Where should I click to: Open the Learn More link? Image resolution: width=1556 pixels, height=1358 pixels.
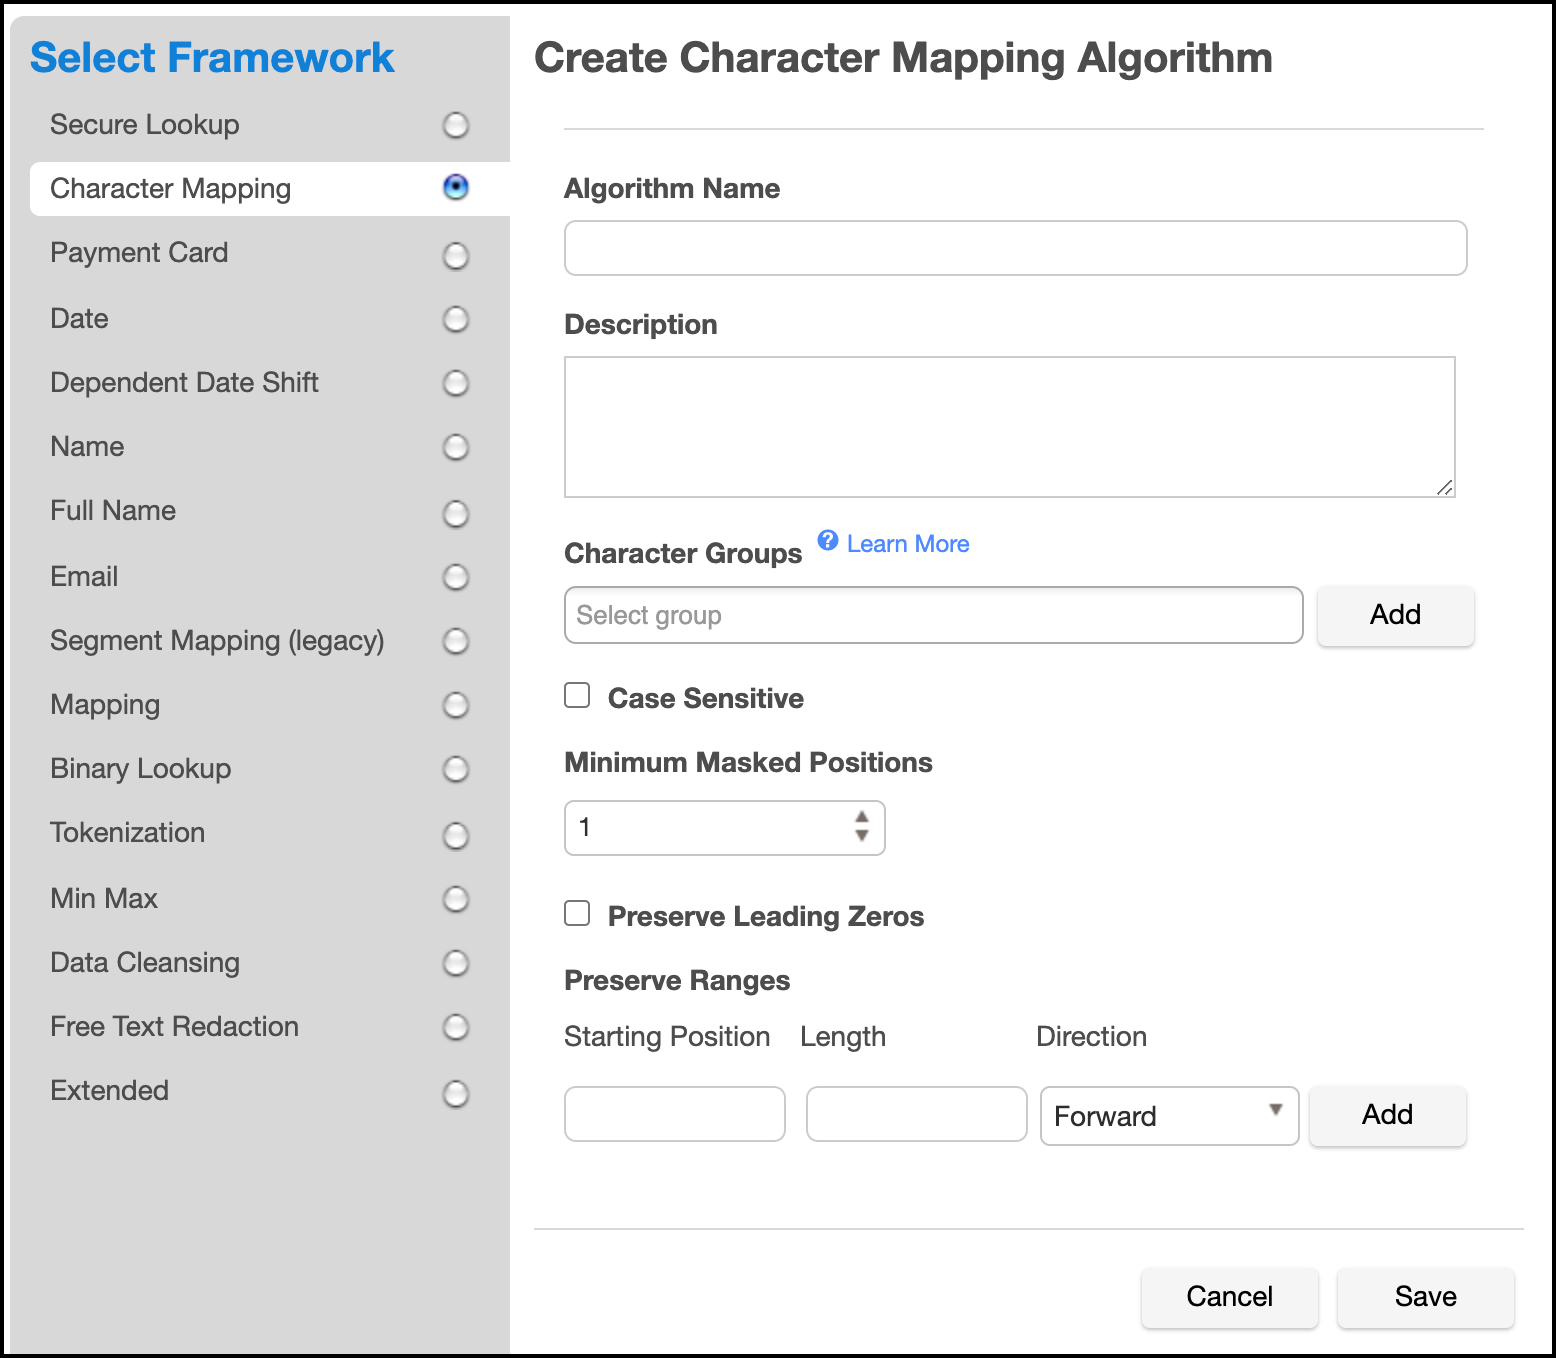[x=907, y=544]
